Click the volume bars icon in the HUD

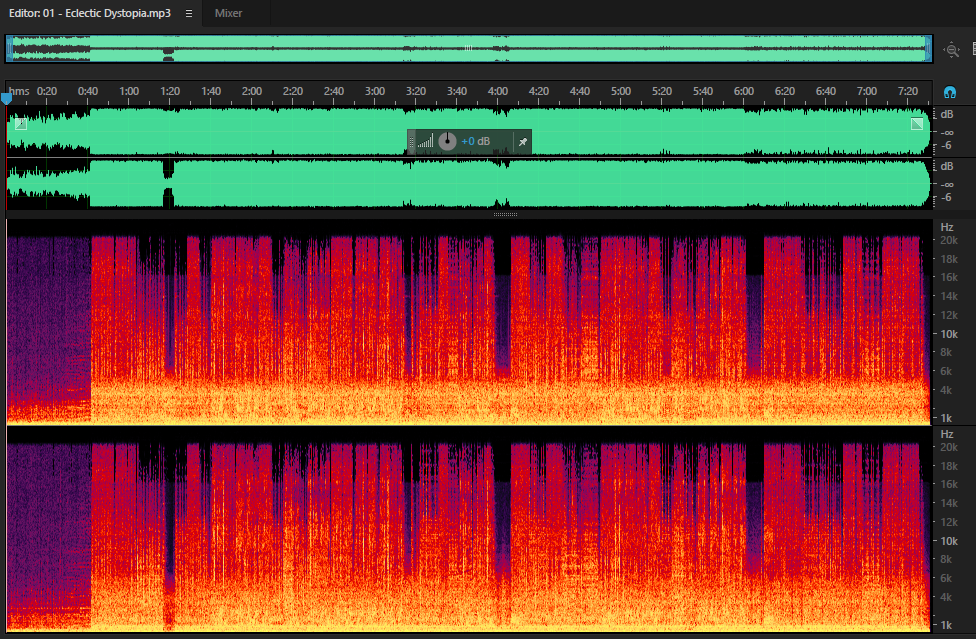point(426,142)
